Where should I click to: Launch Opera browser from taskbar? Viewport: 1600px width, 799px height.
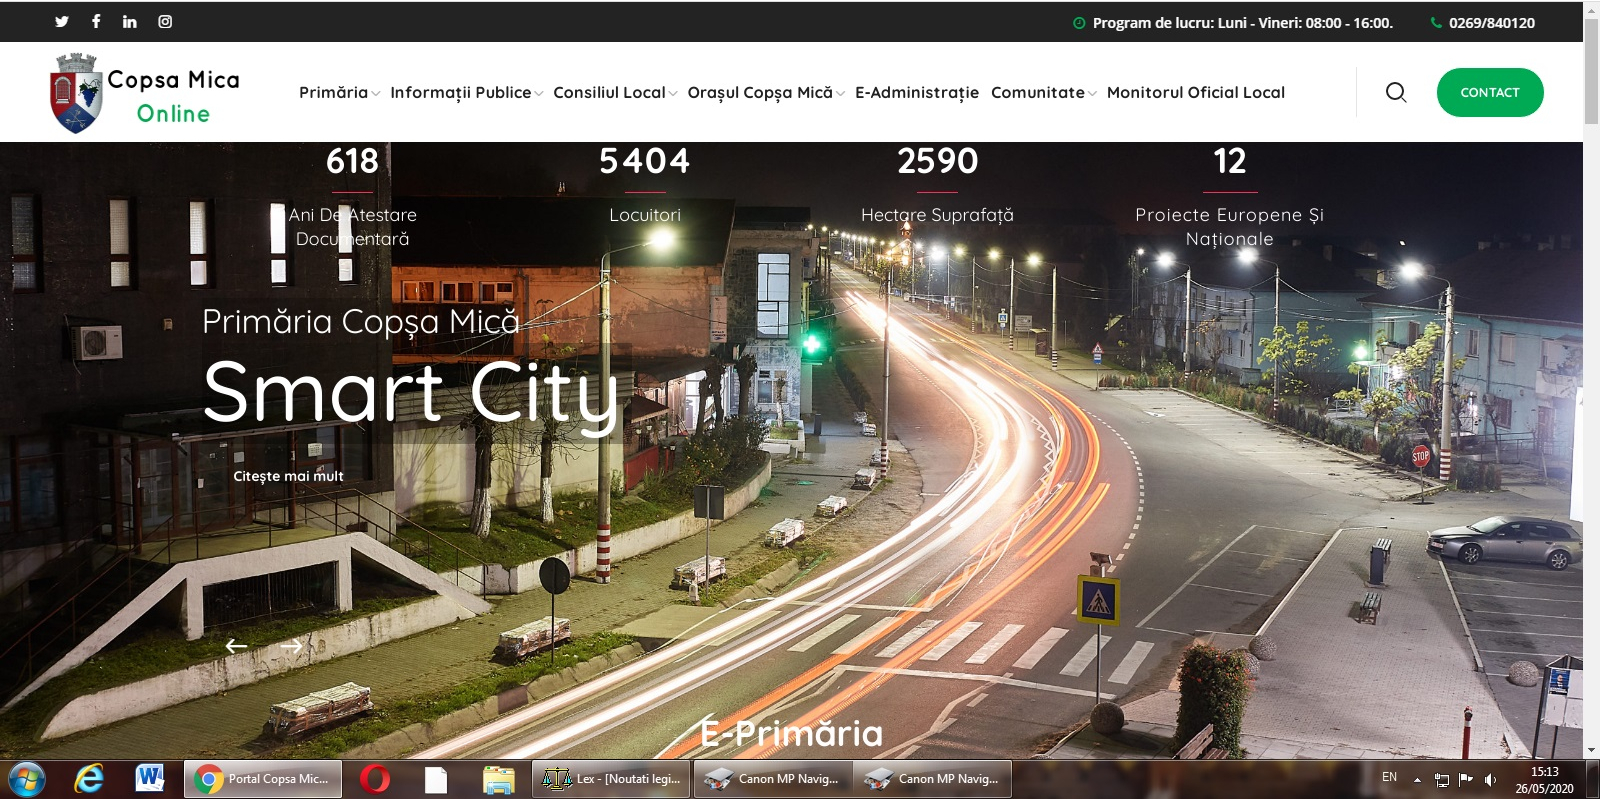click(375, 778)
